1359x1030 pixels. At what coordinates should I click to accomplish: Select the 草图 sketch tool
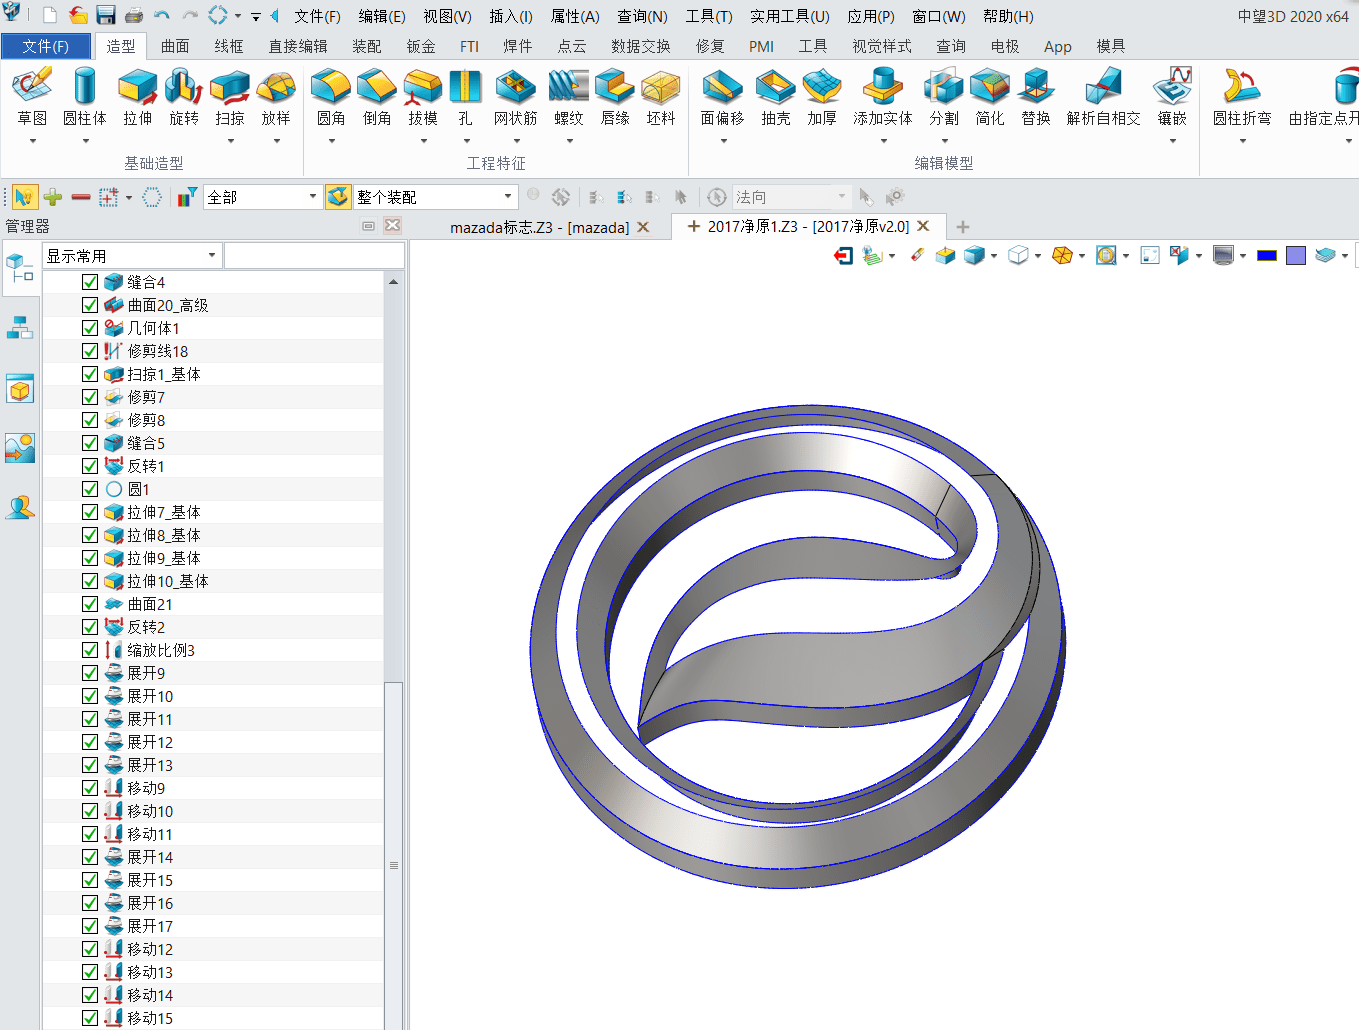tap(32, 97)
